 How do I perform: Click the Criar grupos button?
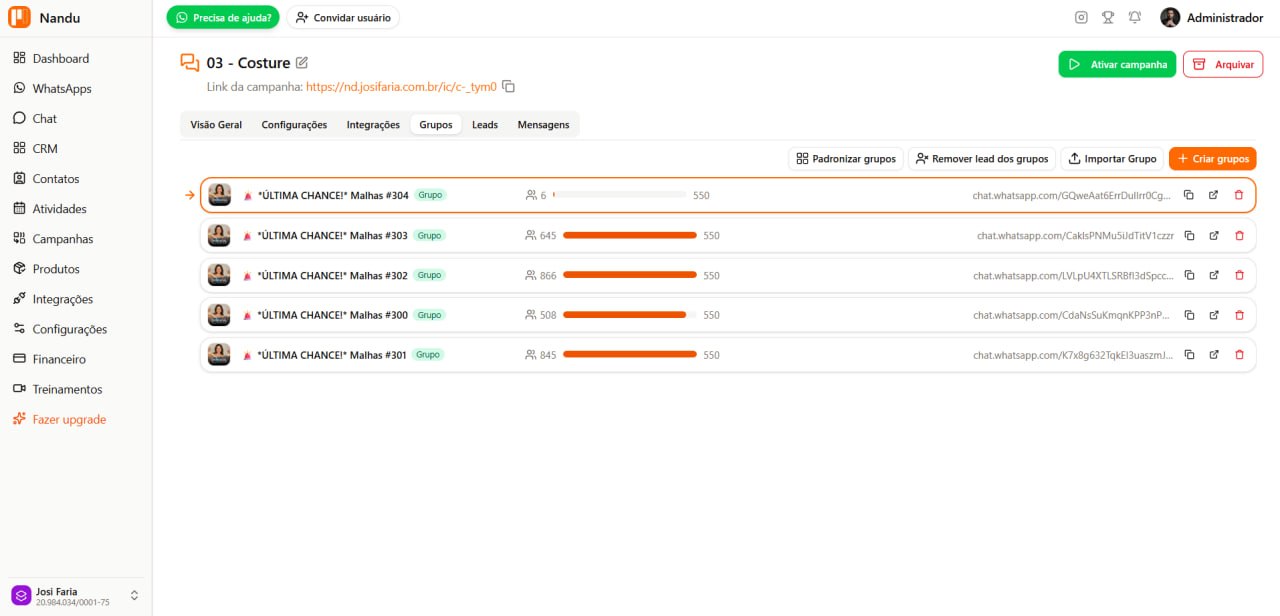click(x=1212, y=158)
